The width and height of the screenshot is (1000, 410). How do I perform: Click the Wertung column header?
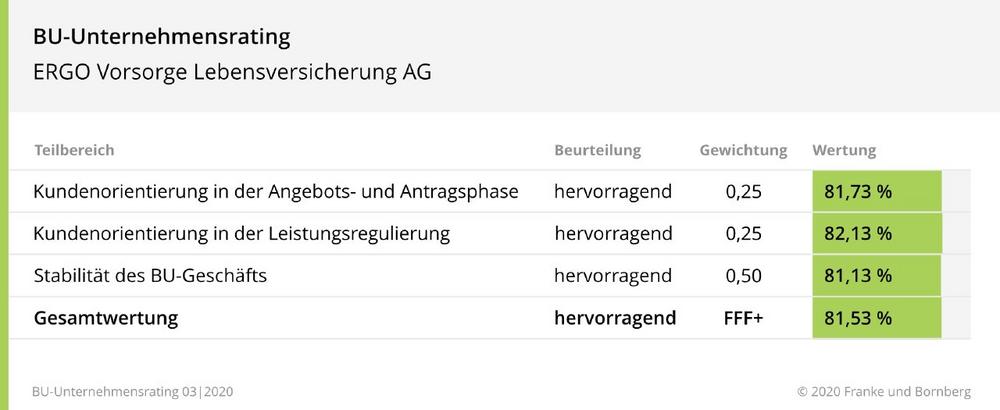click(x=844, y=150)
